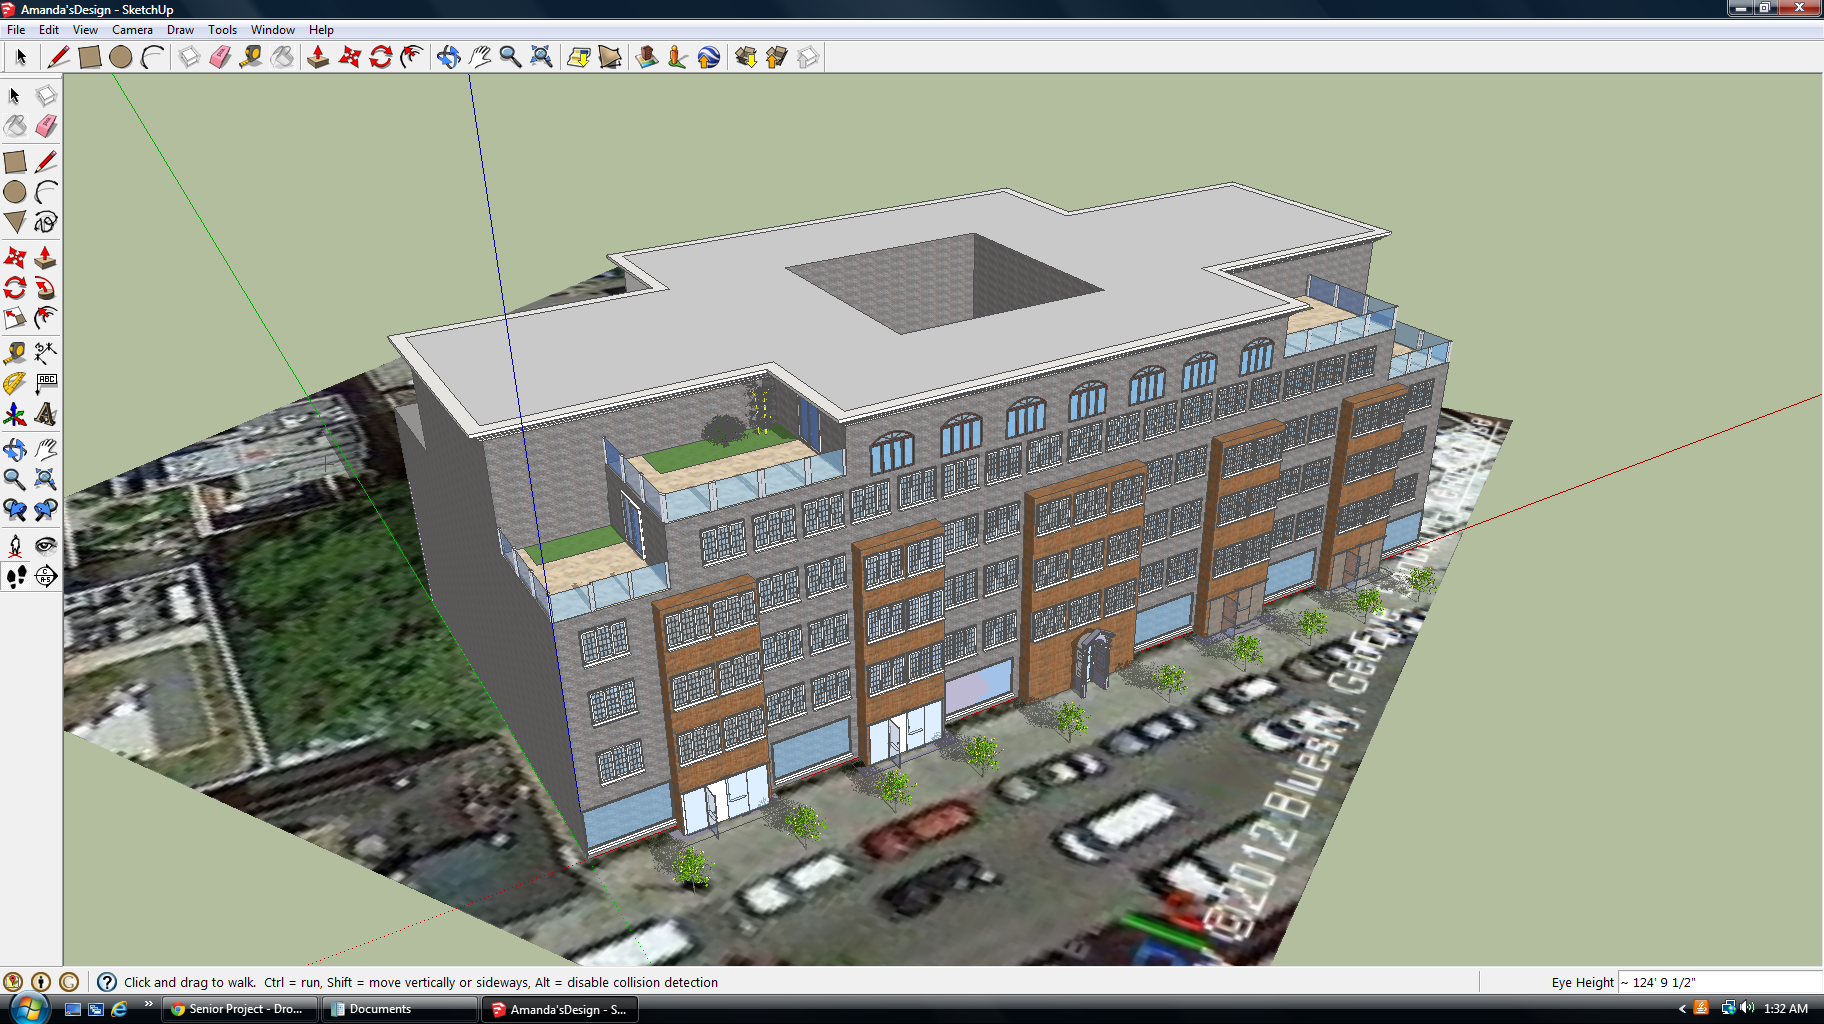Open the status bar help question icon

coord(107,982)
